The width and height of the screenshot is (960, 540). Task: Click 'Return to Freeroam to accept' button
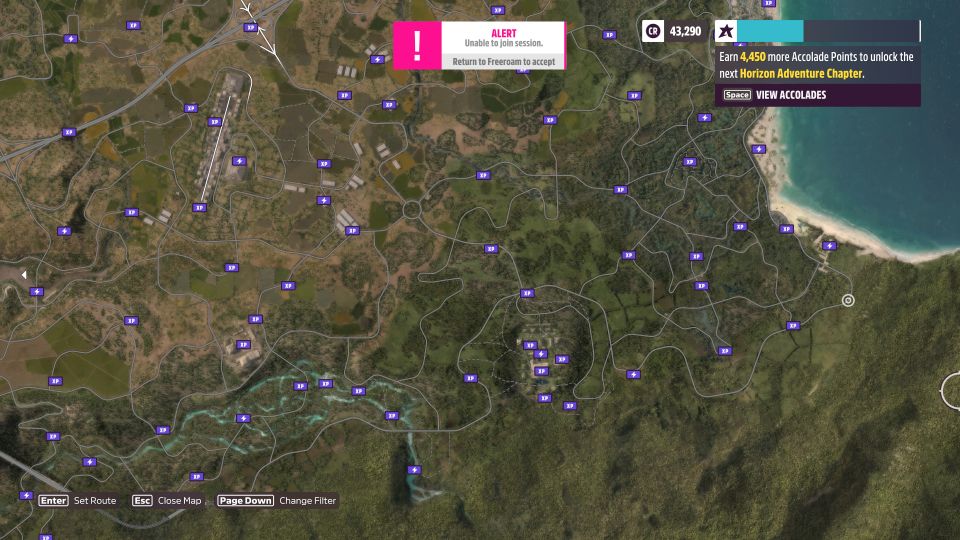click(503, 62)
